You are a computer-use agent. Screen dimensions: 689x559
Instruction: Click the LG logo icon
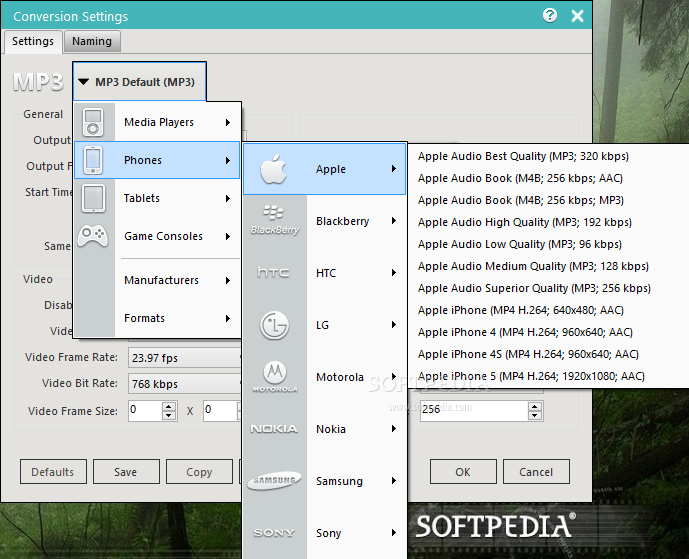(x=274, y=325)
